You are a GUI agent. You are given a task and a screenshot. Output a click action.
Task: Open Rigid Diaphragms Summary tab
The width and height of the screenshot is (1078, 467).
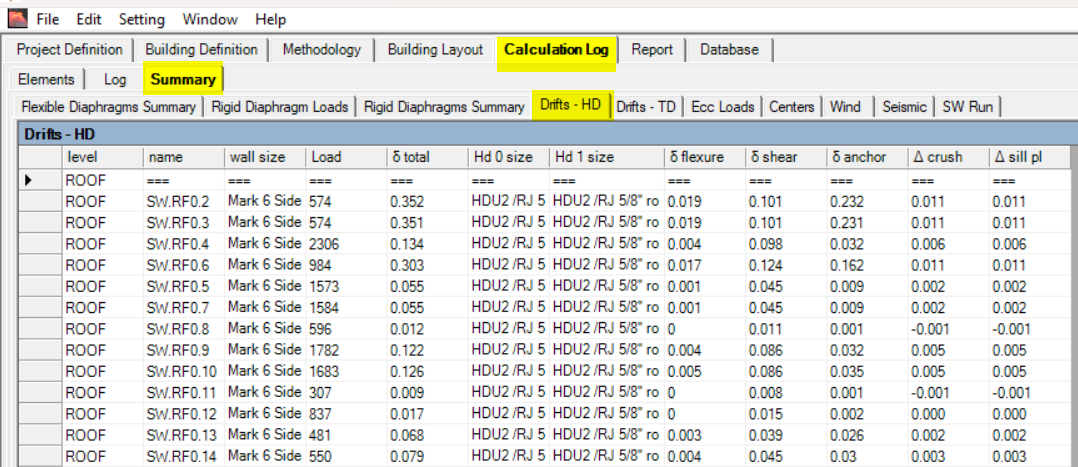point(444,107)
